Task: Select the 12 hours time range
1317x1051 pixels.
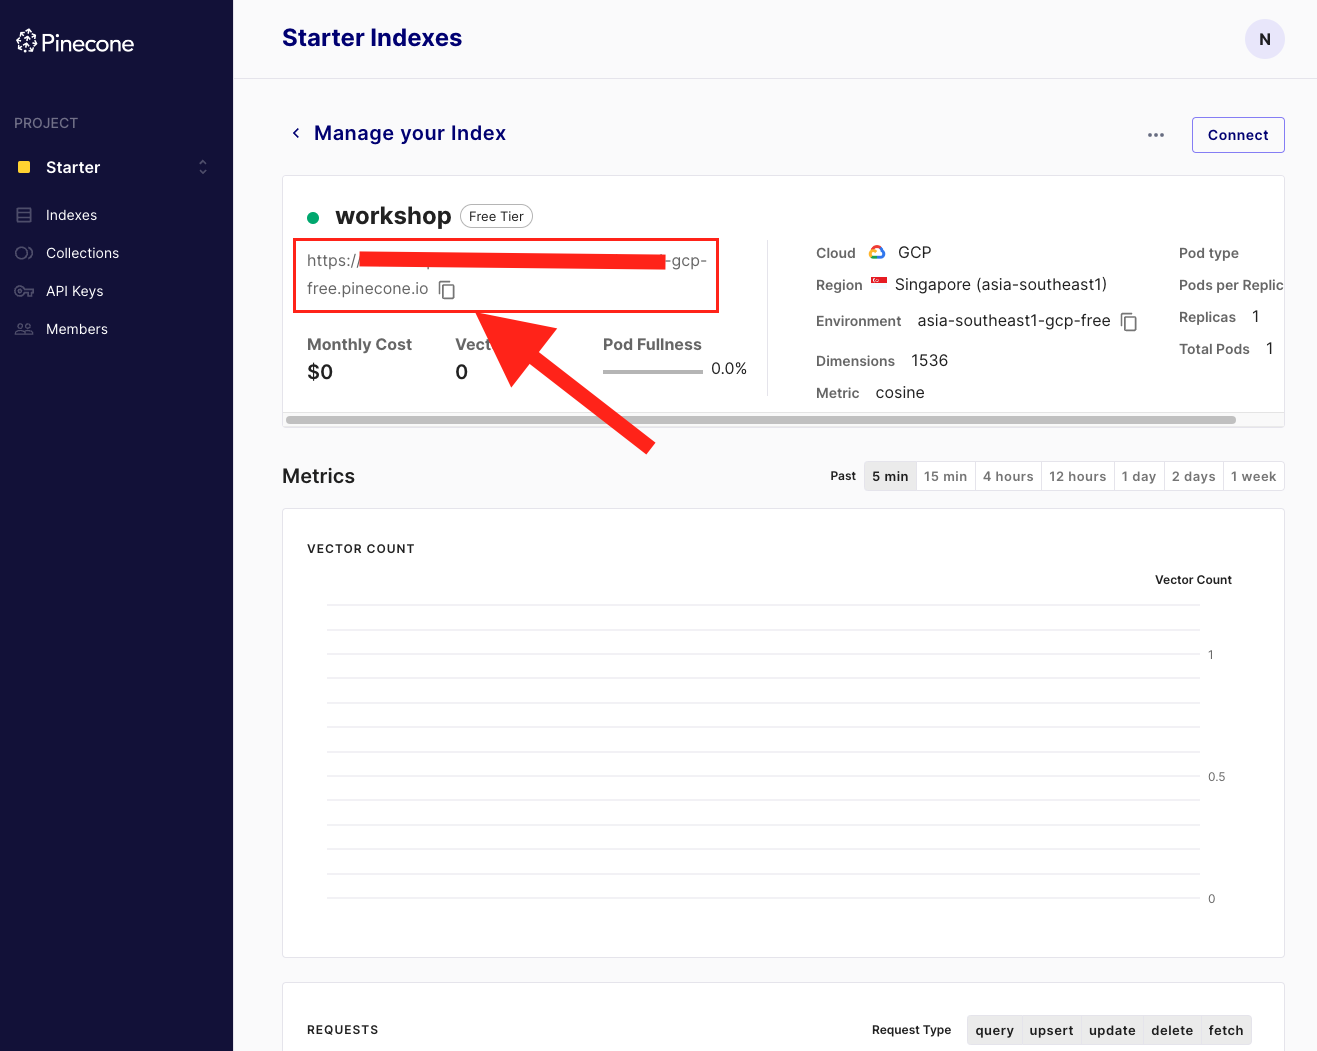Action: [x=1078, y=476]
